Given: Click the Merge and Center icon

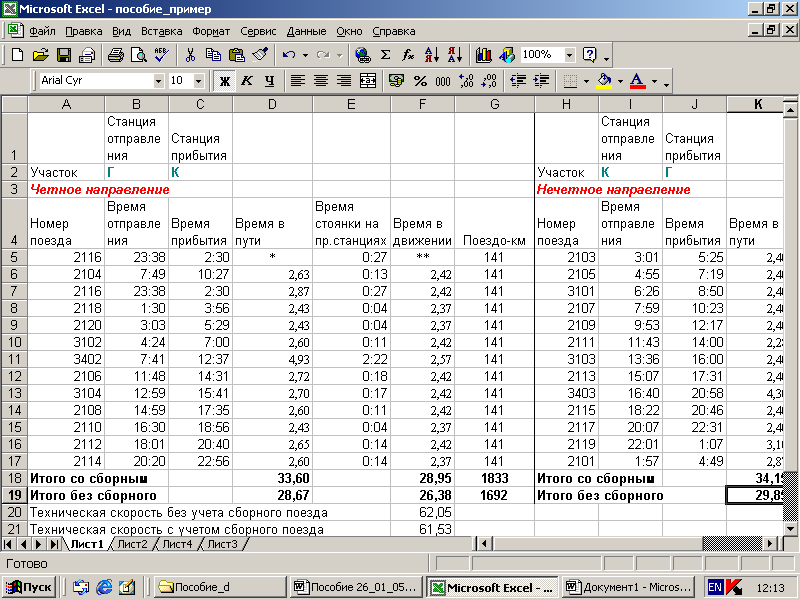Looking at the screenshot, I should [x=368, y=81].
